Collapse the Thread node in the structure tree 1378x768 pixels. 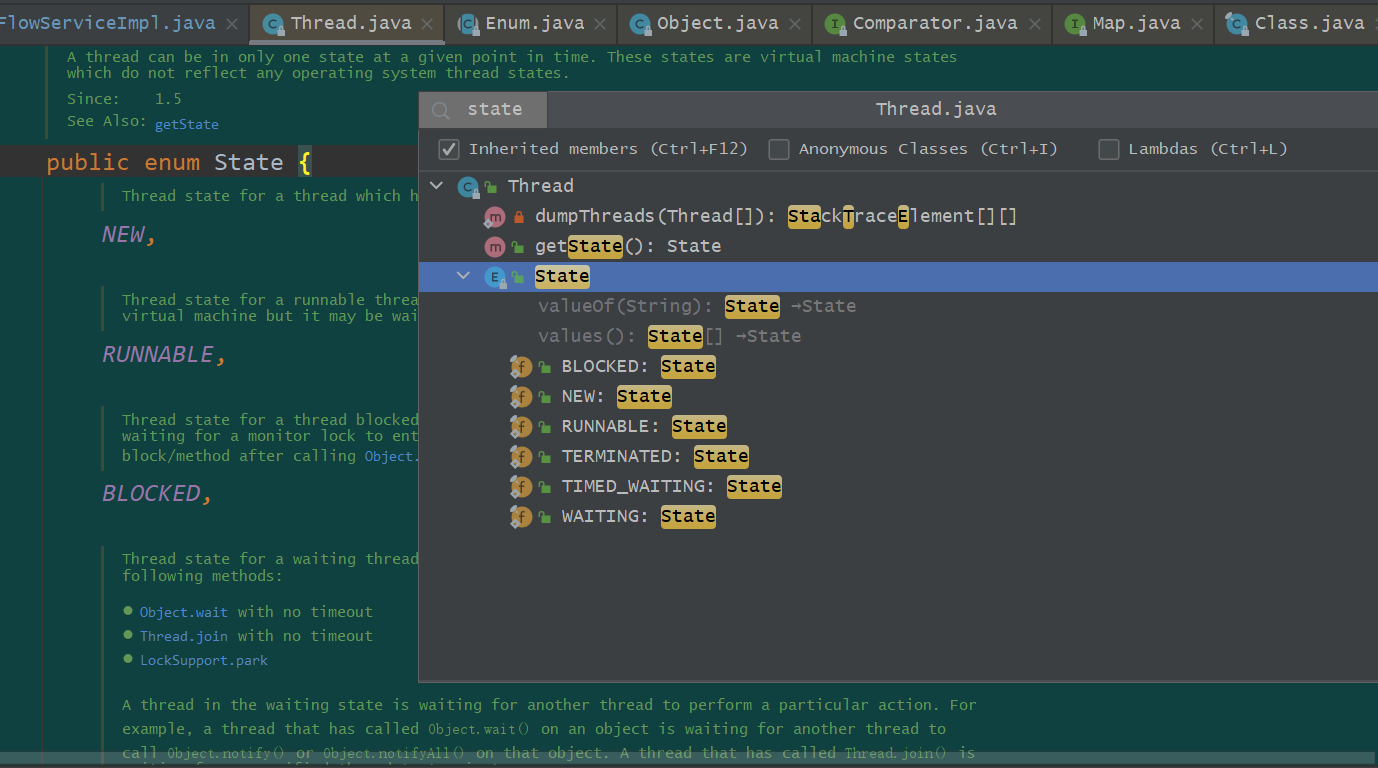pyautogui.click(x=436, y=186)
